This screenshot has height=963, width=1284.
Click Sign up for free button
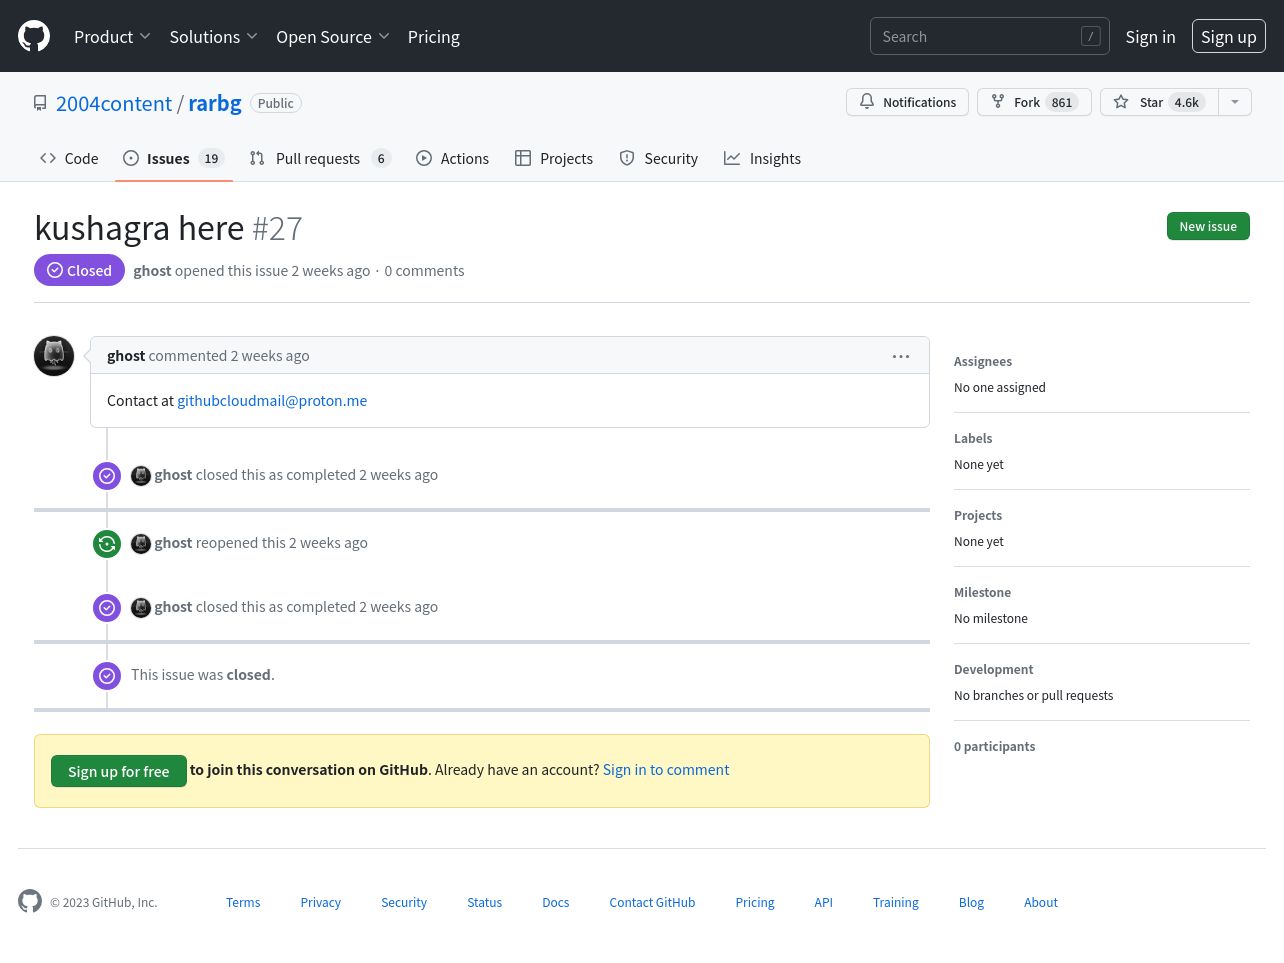pyautogui.click(x=119, y=771)
